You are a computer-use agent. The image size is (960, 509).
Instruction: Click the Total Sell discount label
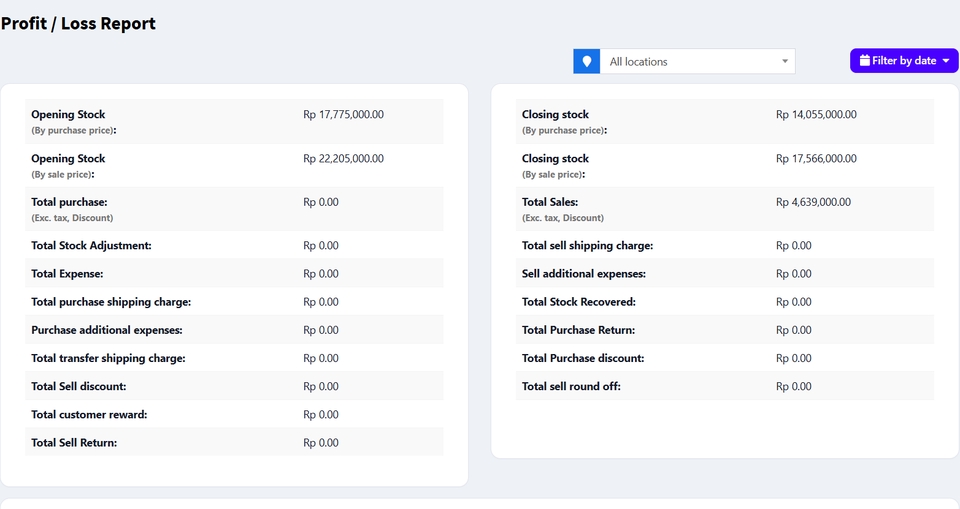click(79, 386)
